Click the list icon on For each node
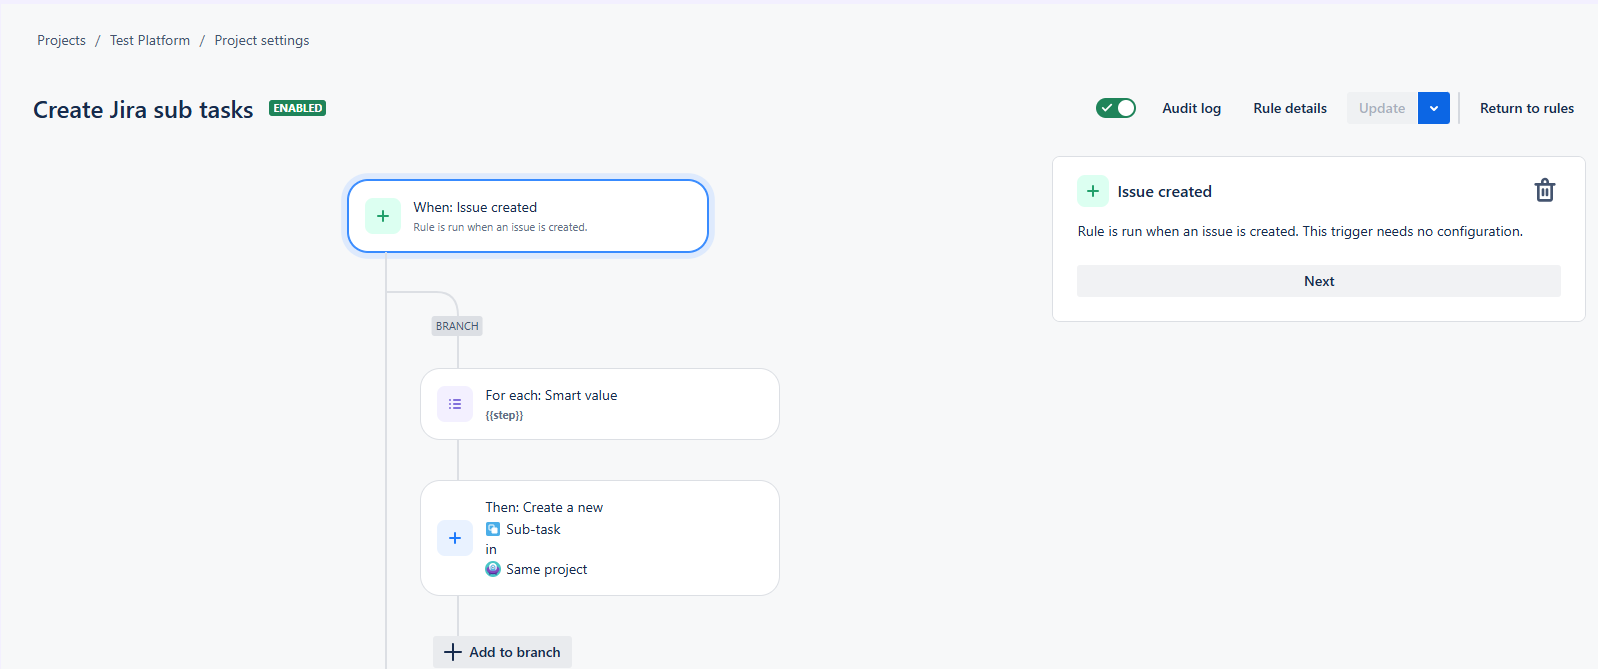This screenshot has width=1598, height=669. [x=455, y=404]
